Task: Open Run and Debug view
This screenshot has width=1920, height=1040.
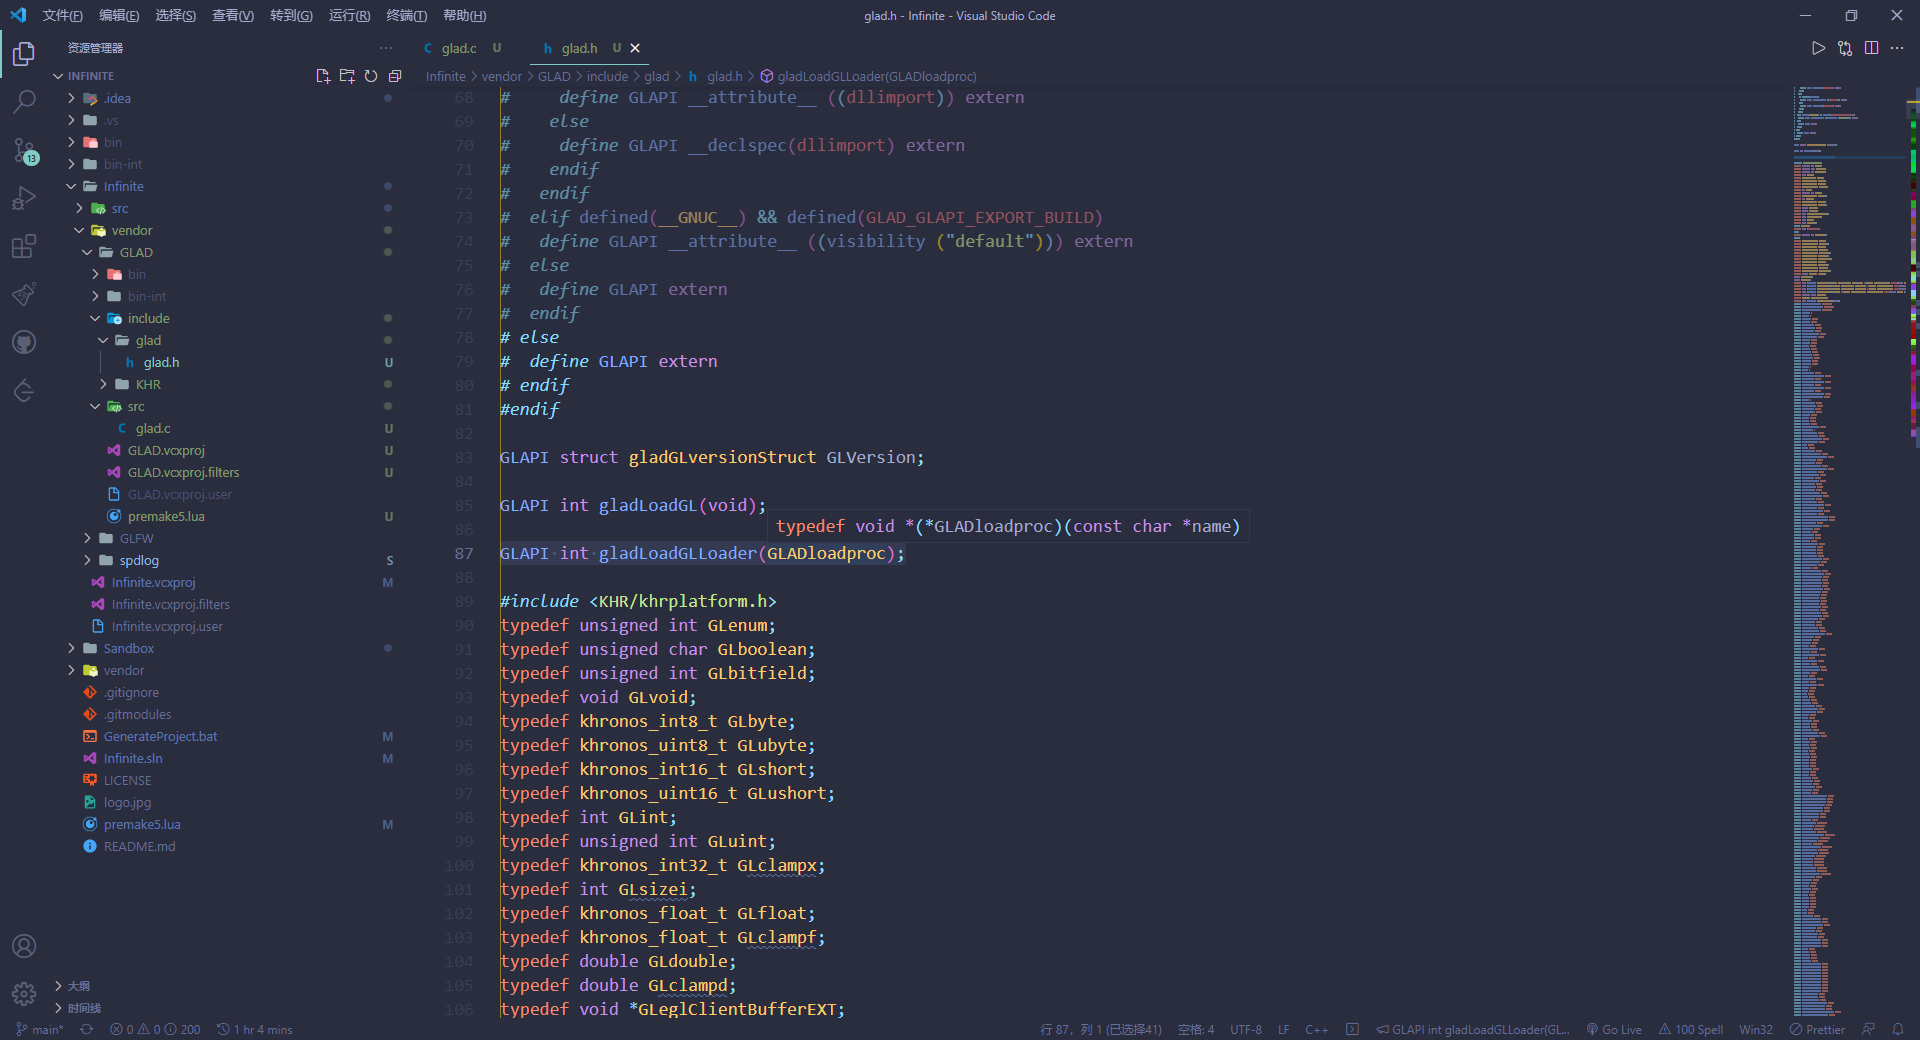Action: pos(24,198)
